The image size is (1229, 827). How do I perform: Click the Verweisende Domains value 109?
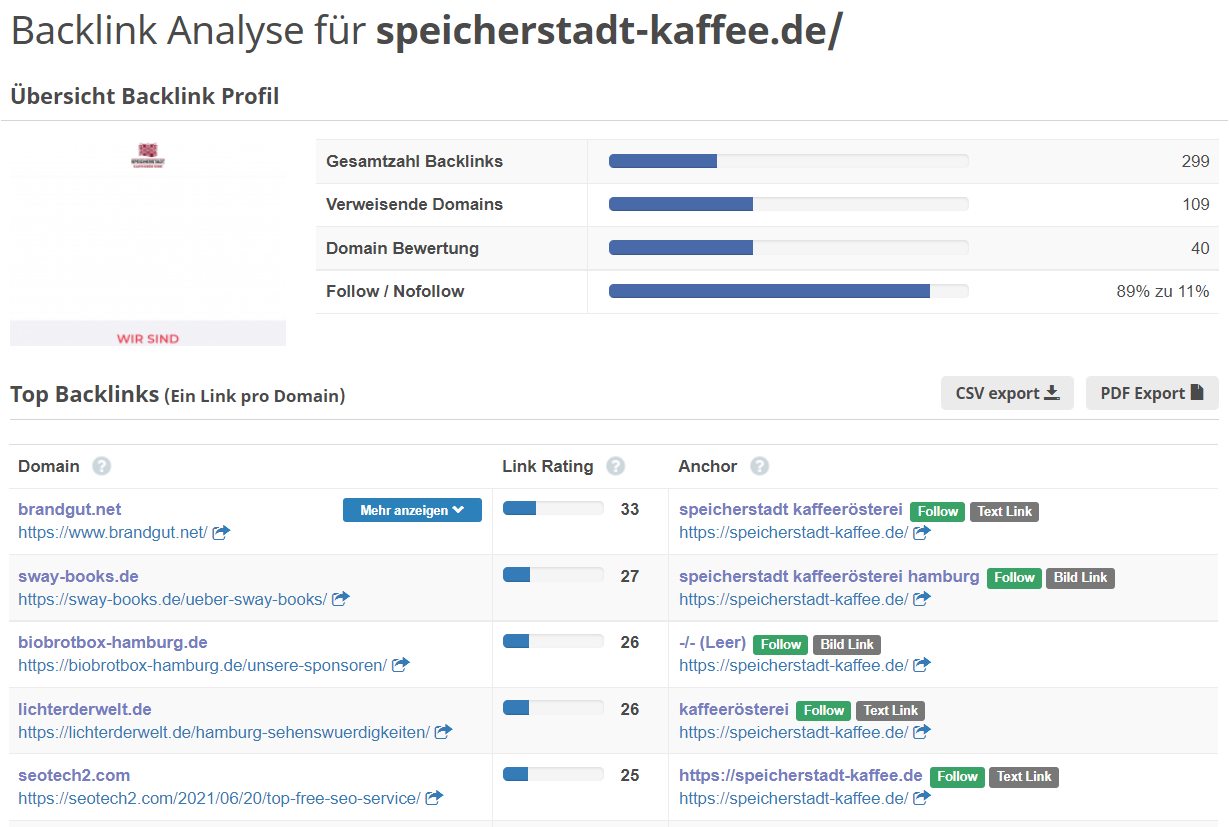click(x=1196, y=204)
